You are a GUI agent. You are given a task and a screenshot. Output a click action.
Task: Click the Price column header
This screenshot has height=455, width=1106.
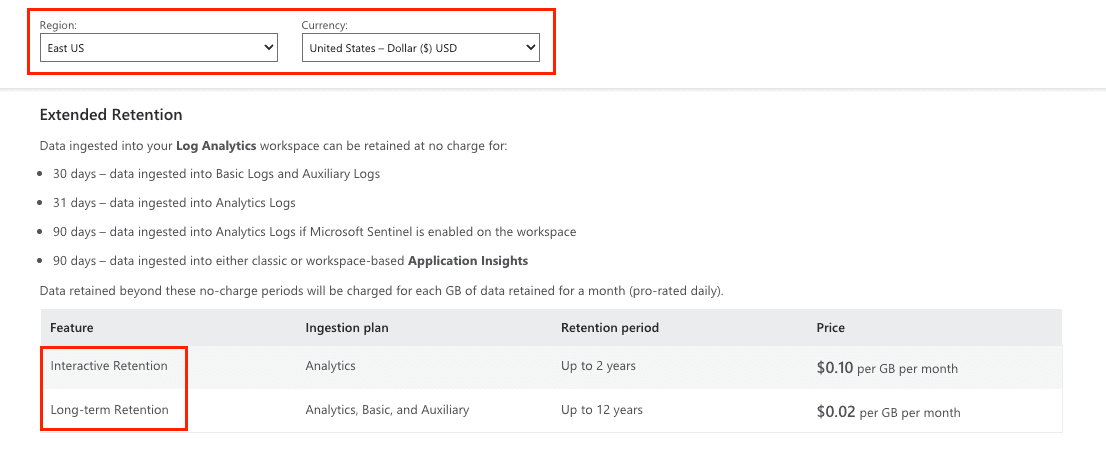coord(831,328)
